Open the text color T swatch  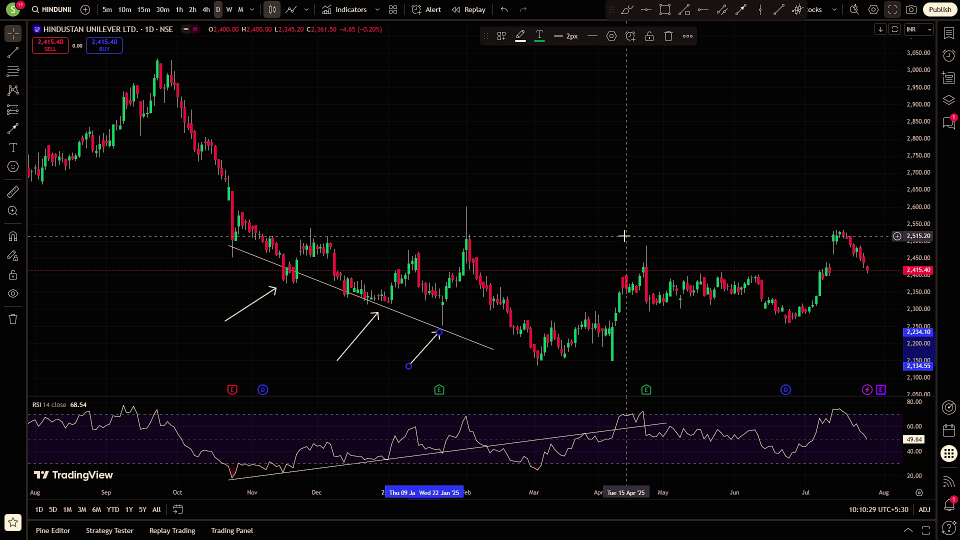point(539,36)
